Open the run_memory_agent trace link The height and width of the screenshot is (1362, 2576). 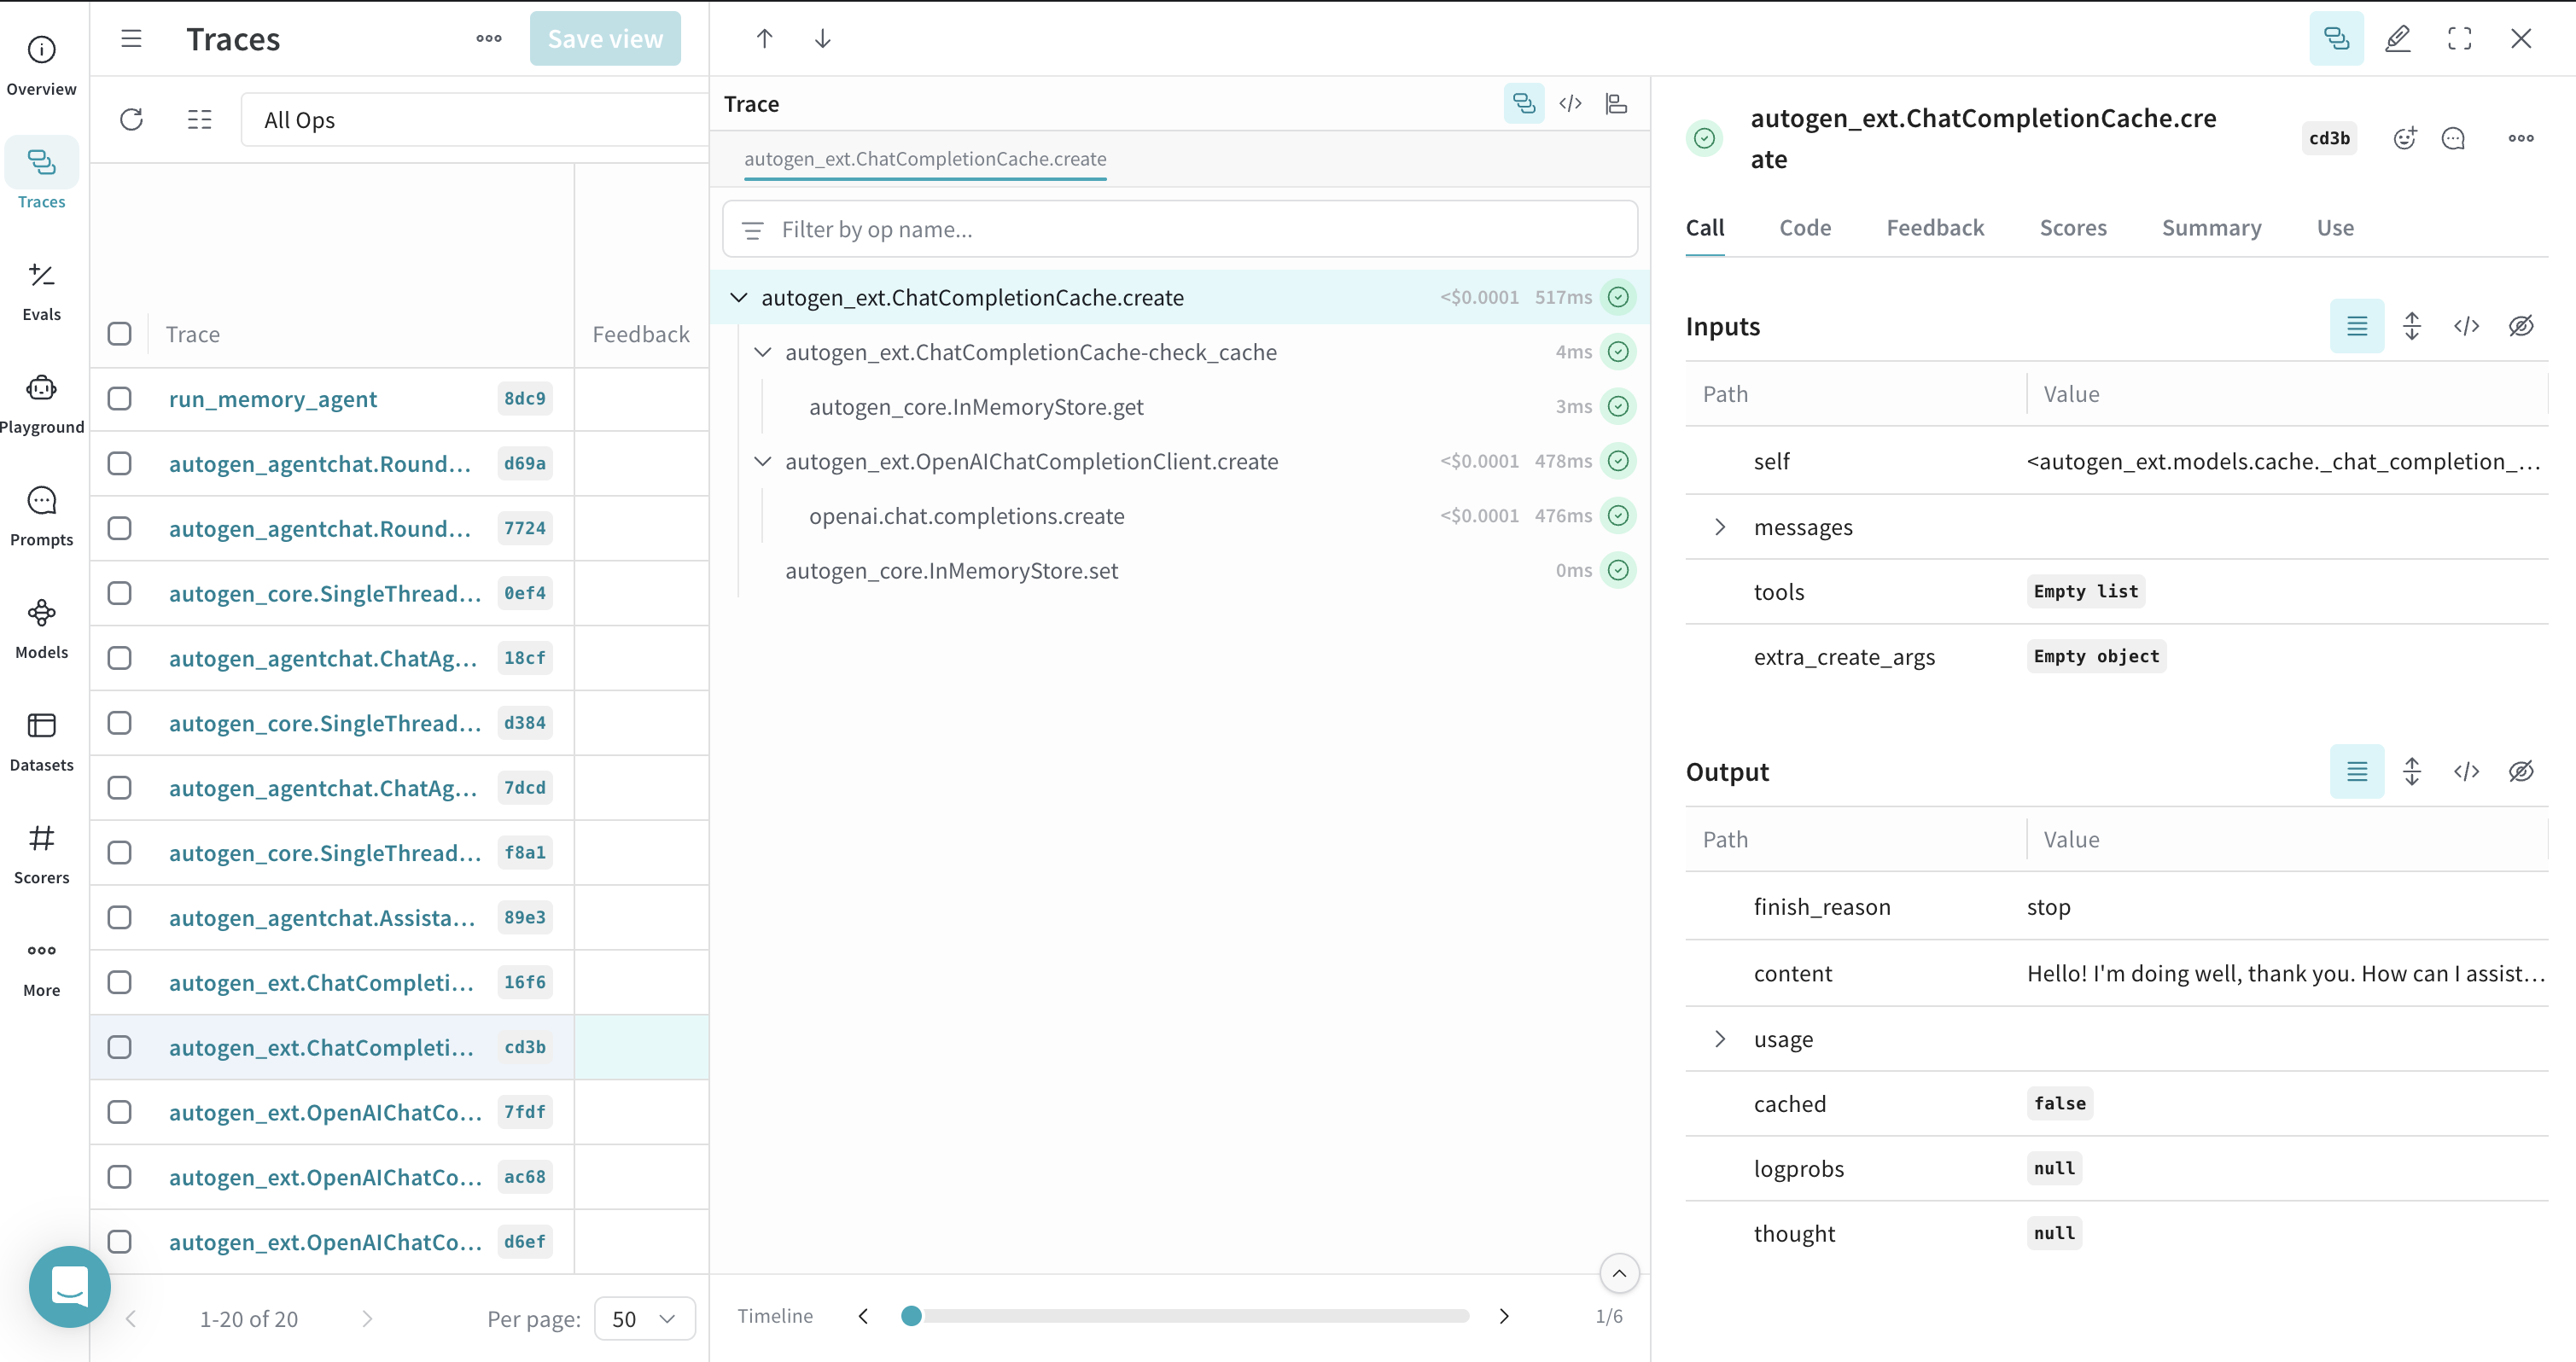[x=272, y=398]
